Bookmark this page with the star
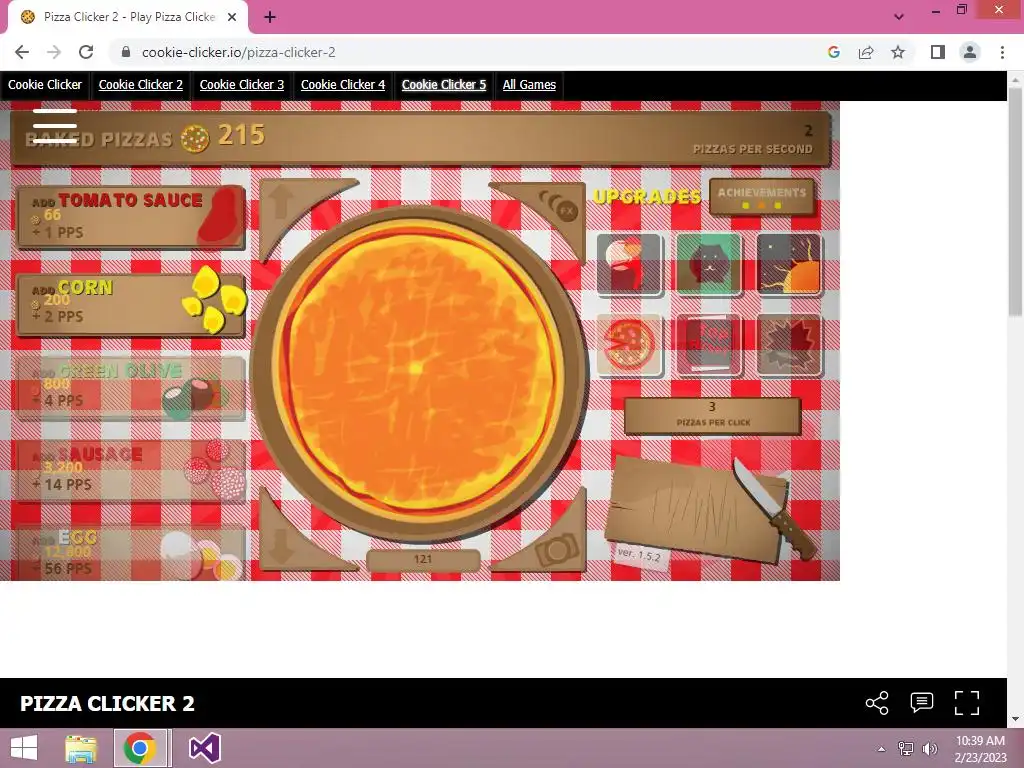Screen dimensions: 1024x768 pyautogui.click(x=898, y=52)
